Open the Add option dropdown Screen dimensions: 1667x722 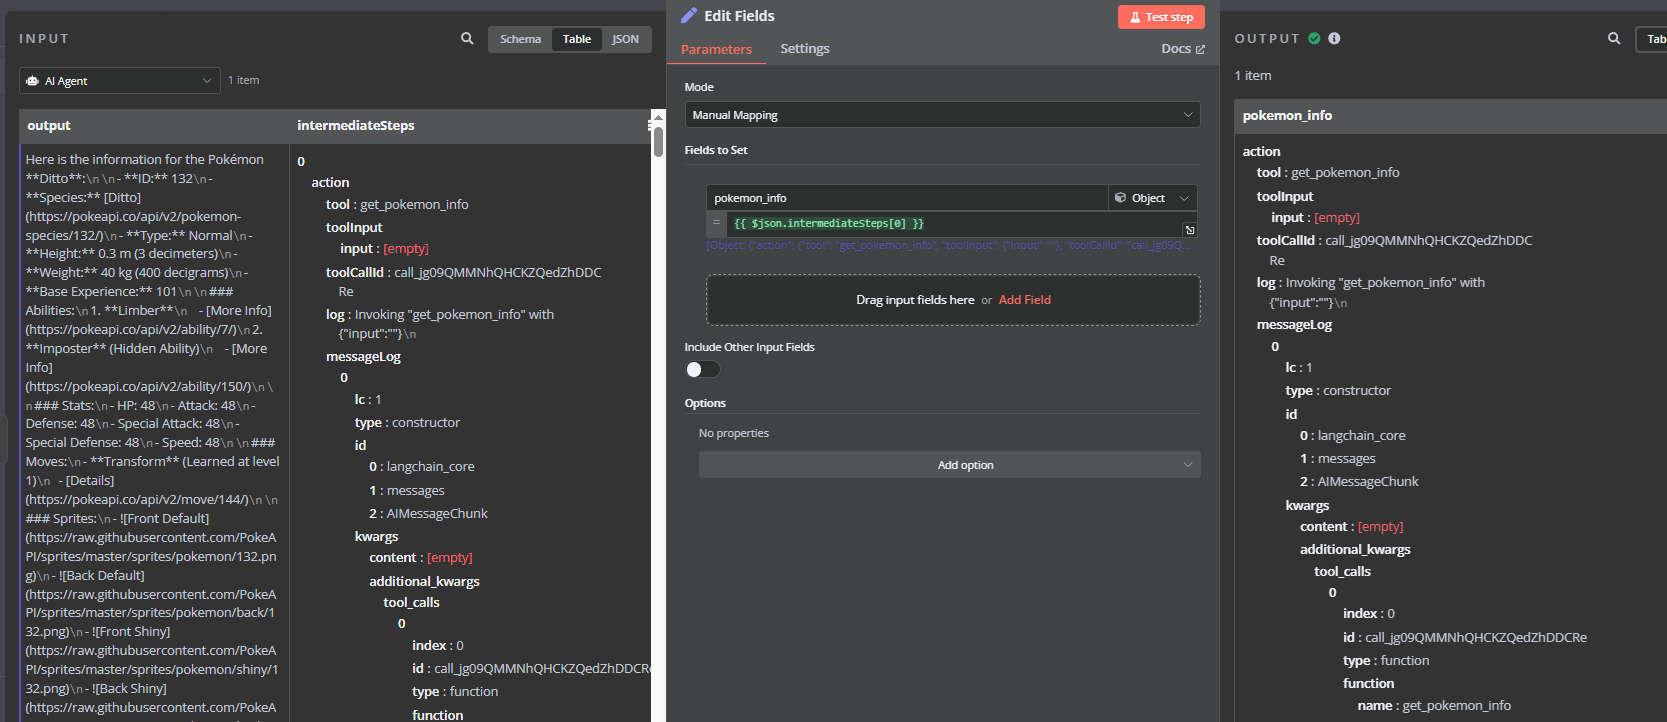pos(949,465)
